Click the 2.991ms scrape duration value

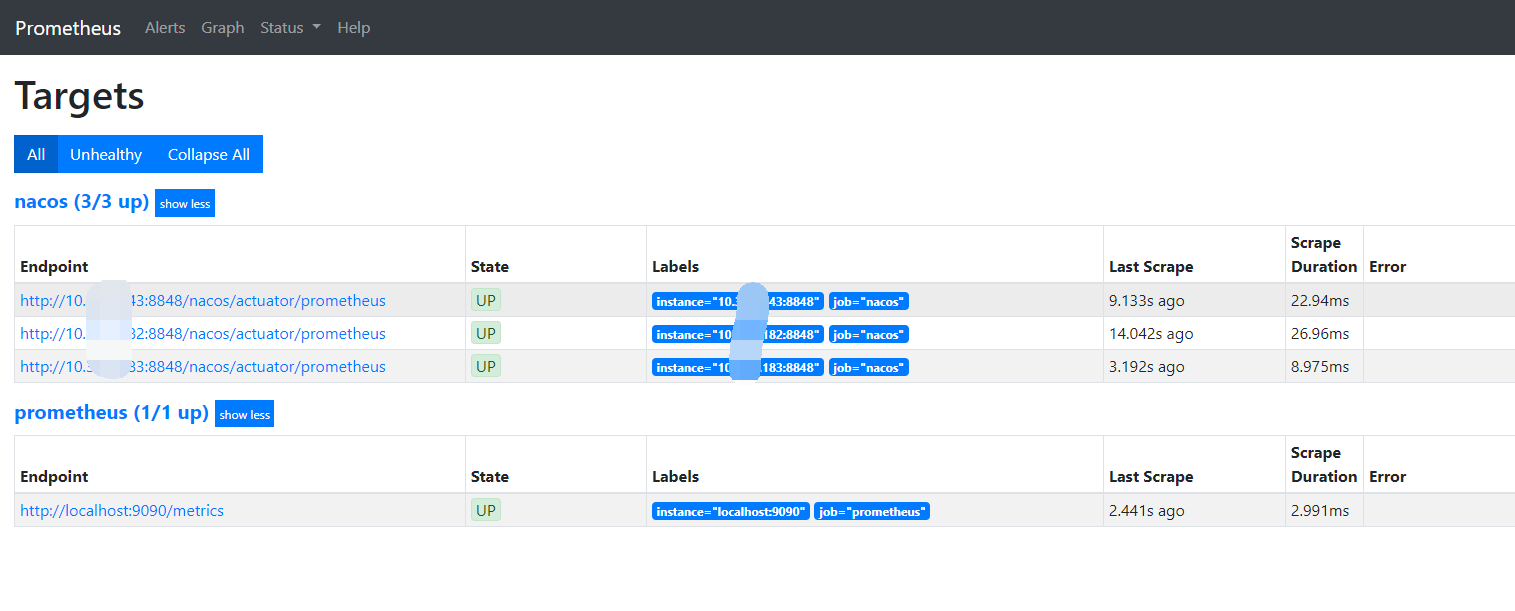(1320, 511)
